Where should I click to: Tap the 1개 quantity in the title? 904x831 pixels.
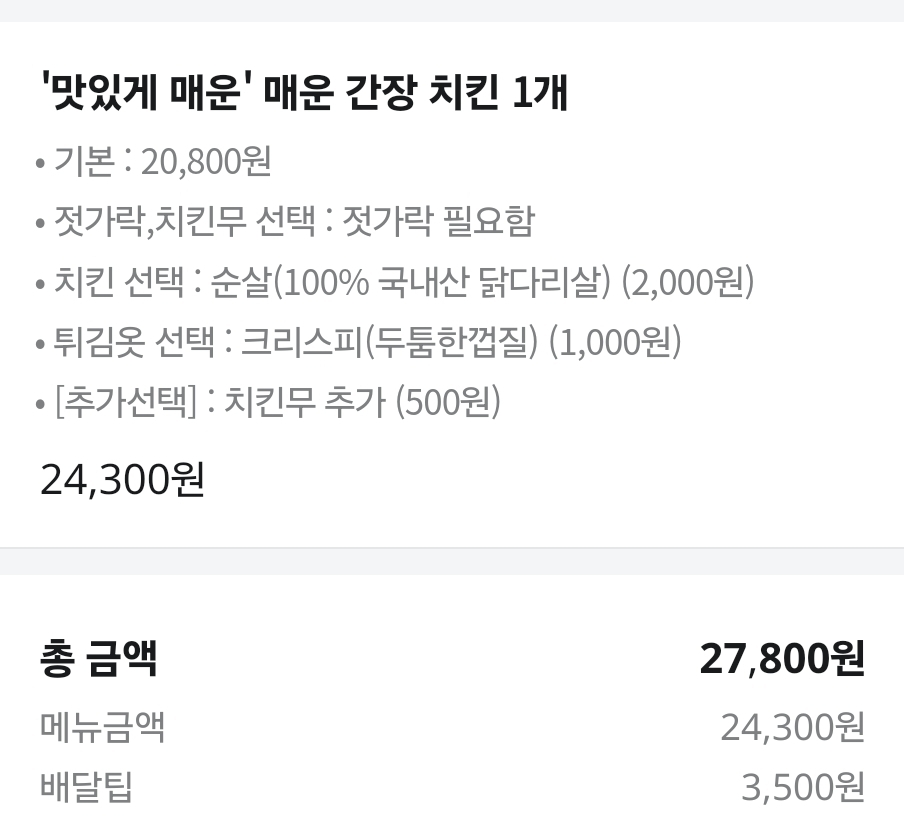[x=540, y=93]
